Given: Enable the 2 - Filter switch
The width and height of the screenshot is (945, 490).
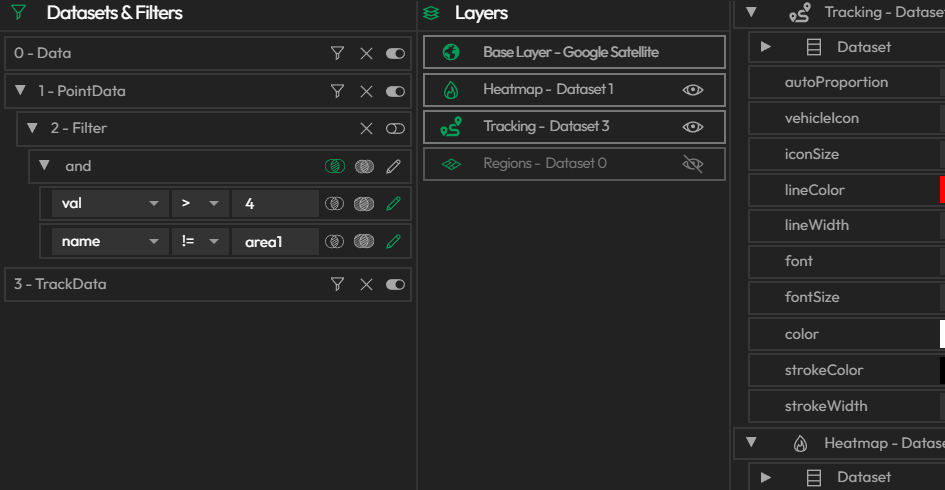Looking at the screenshot, I should tap(395, 128).
